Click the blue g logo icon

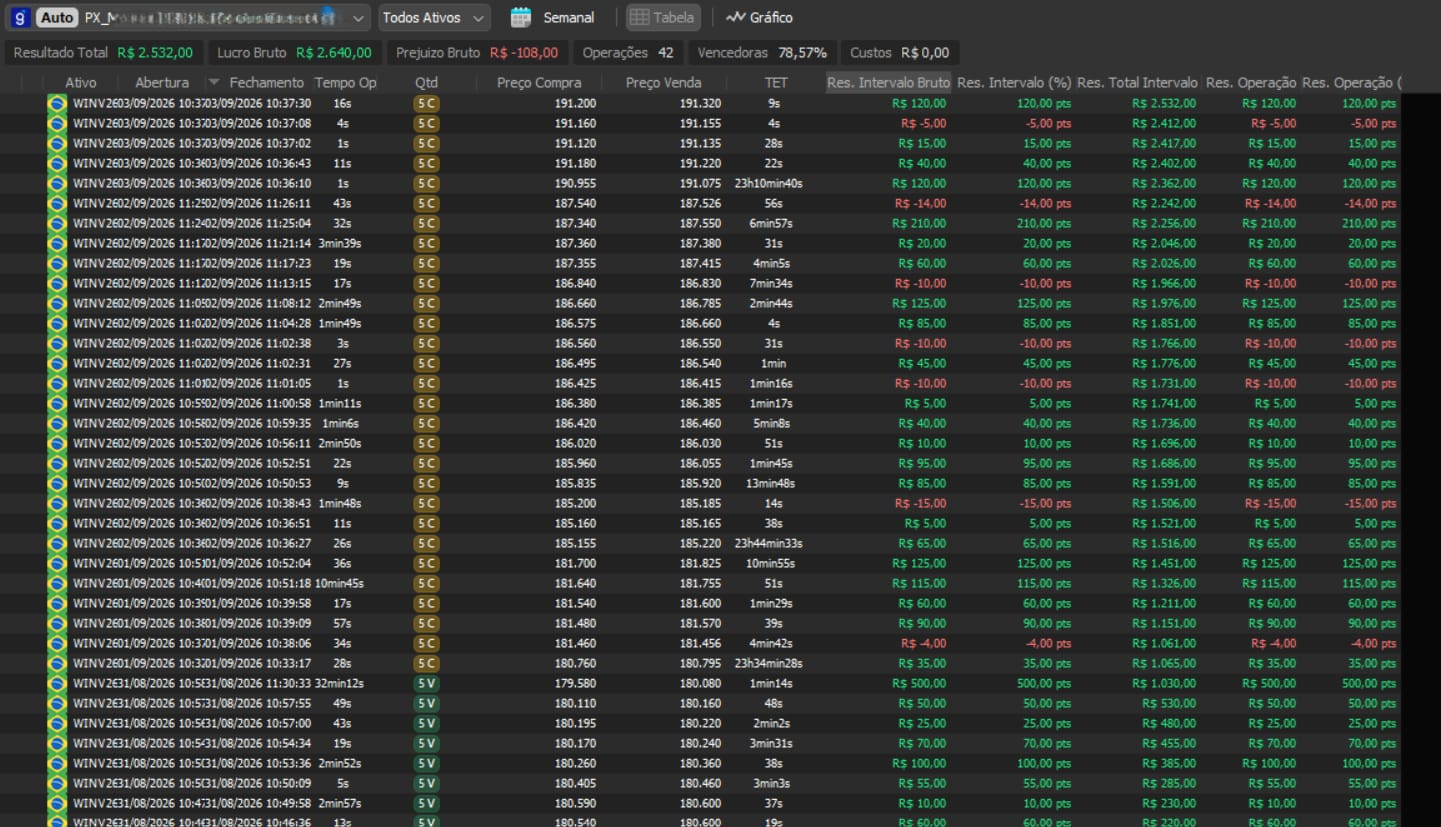click(20, 17)
